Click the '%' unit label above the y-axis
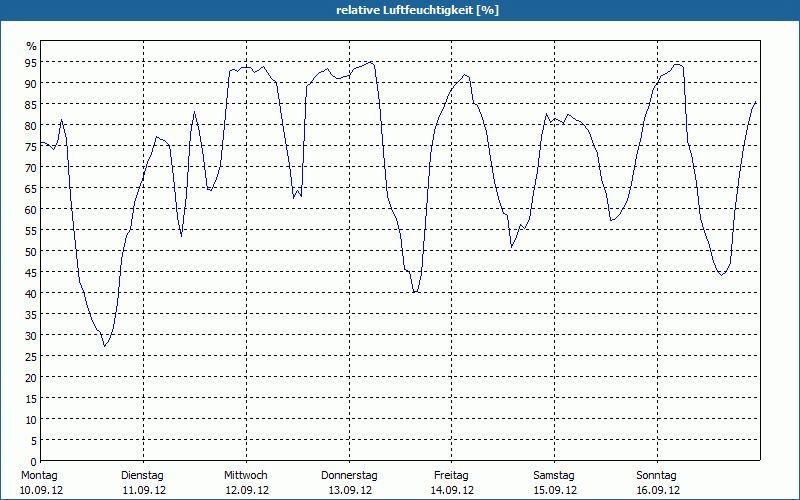800x500 pixels. pyautogui.click(x=31, y=46)
